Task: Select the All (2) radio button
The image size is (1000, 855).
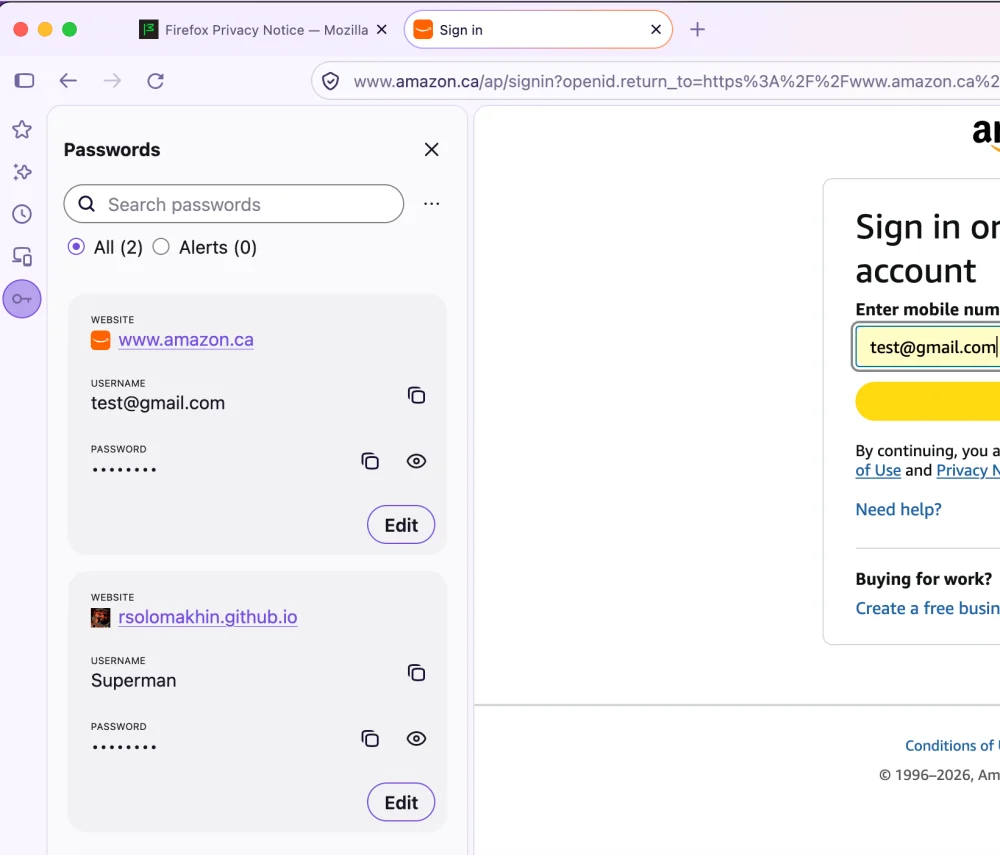Action: pos(76,247)
